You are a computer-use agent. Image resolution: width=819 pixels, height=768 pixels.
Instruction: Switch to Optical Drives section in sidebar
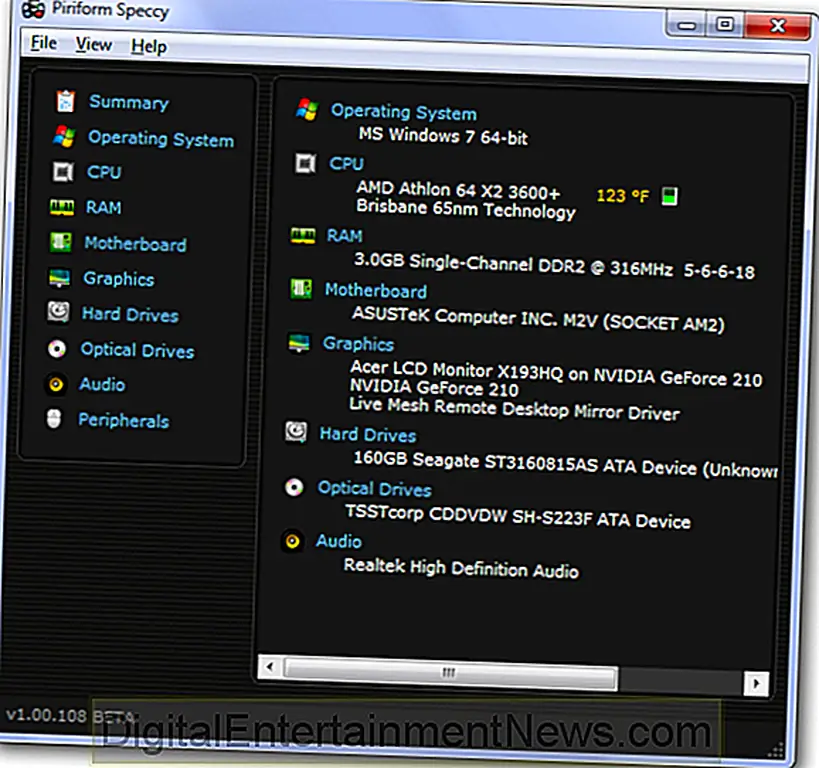(137, 350)
